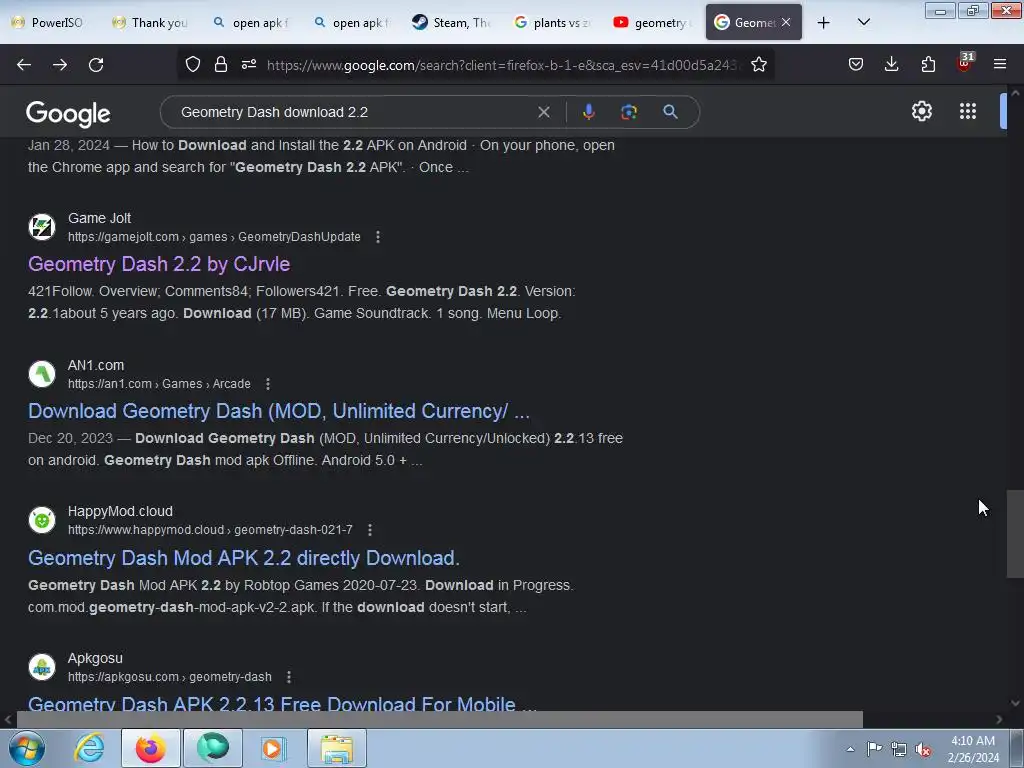This screenshot has width=1024, height=768.
Task: Click the HappyMod.cloud site favicon
Action: [x=42, y=520]
